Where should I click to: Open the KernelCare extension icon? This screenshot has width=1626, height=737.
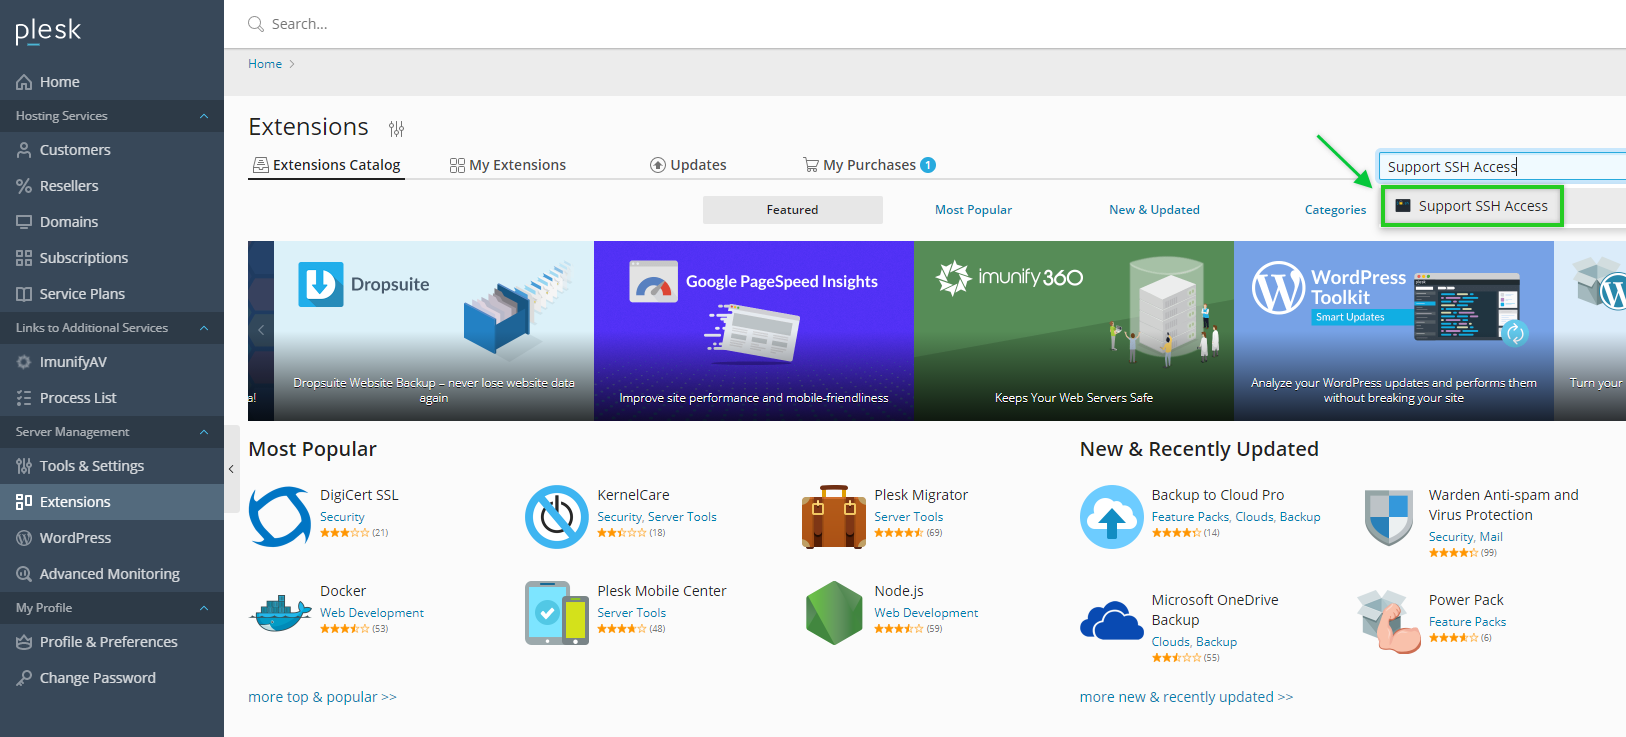tap(557, 517)
